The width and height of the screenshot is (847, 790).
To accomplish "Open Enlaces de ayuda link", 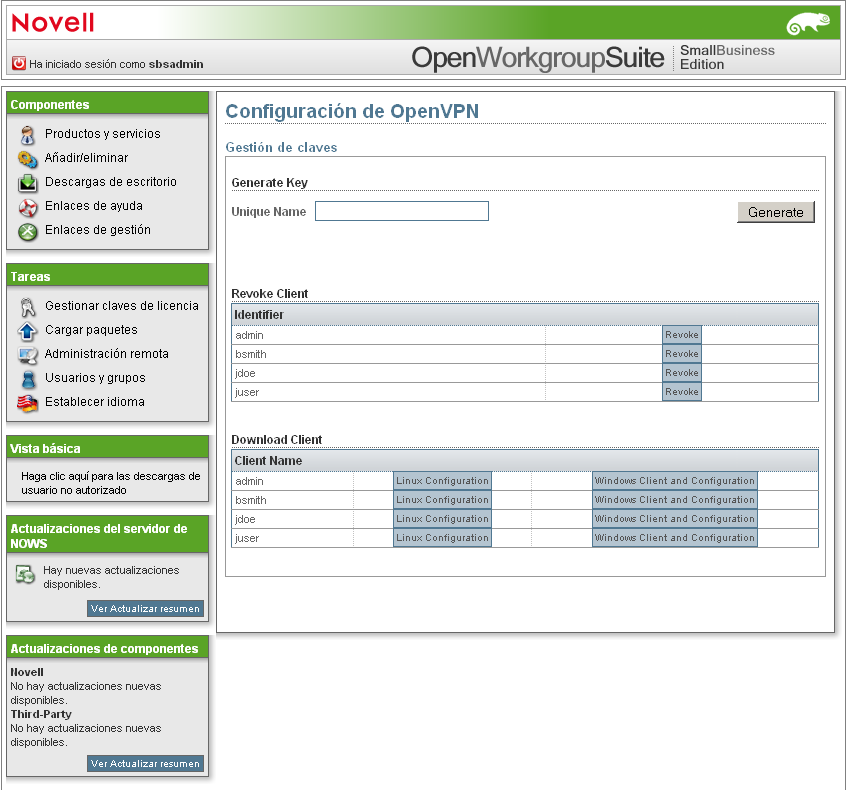I will (x=93, y=206).
